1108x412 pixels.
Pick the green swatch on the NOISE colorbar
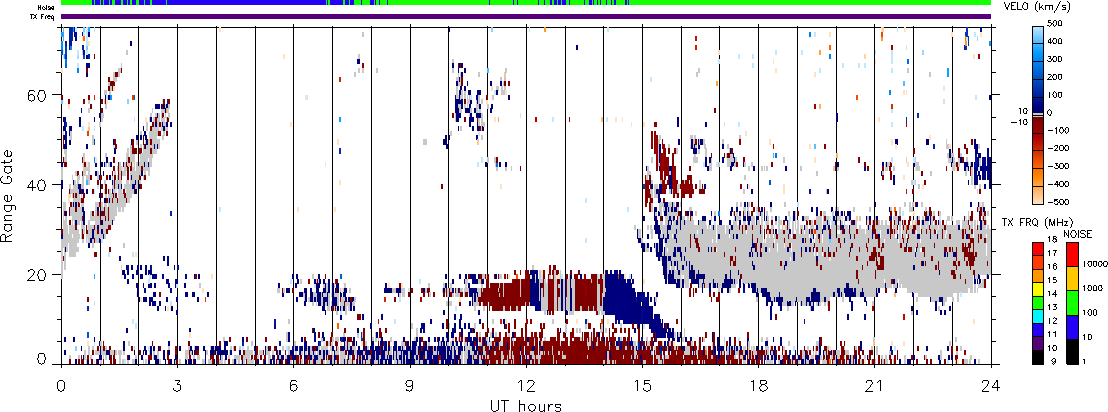[1073, 302]
